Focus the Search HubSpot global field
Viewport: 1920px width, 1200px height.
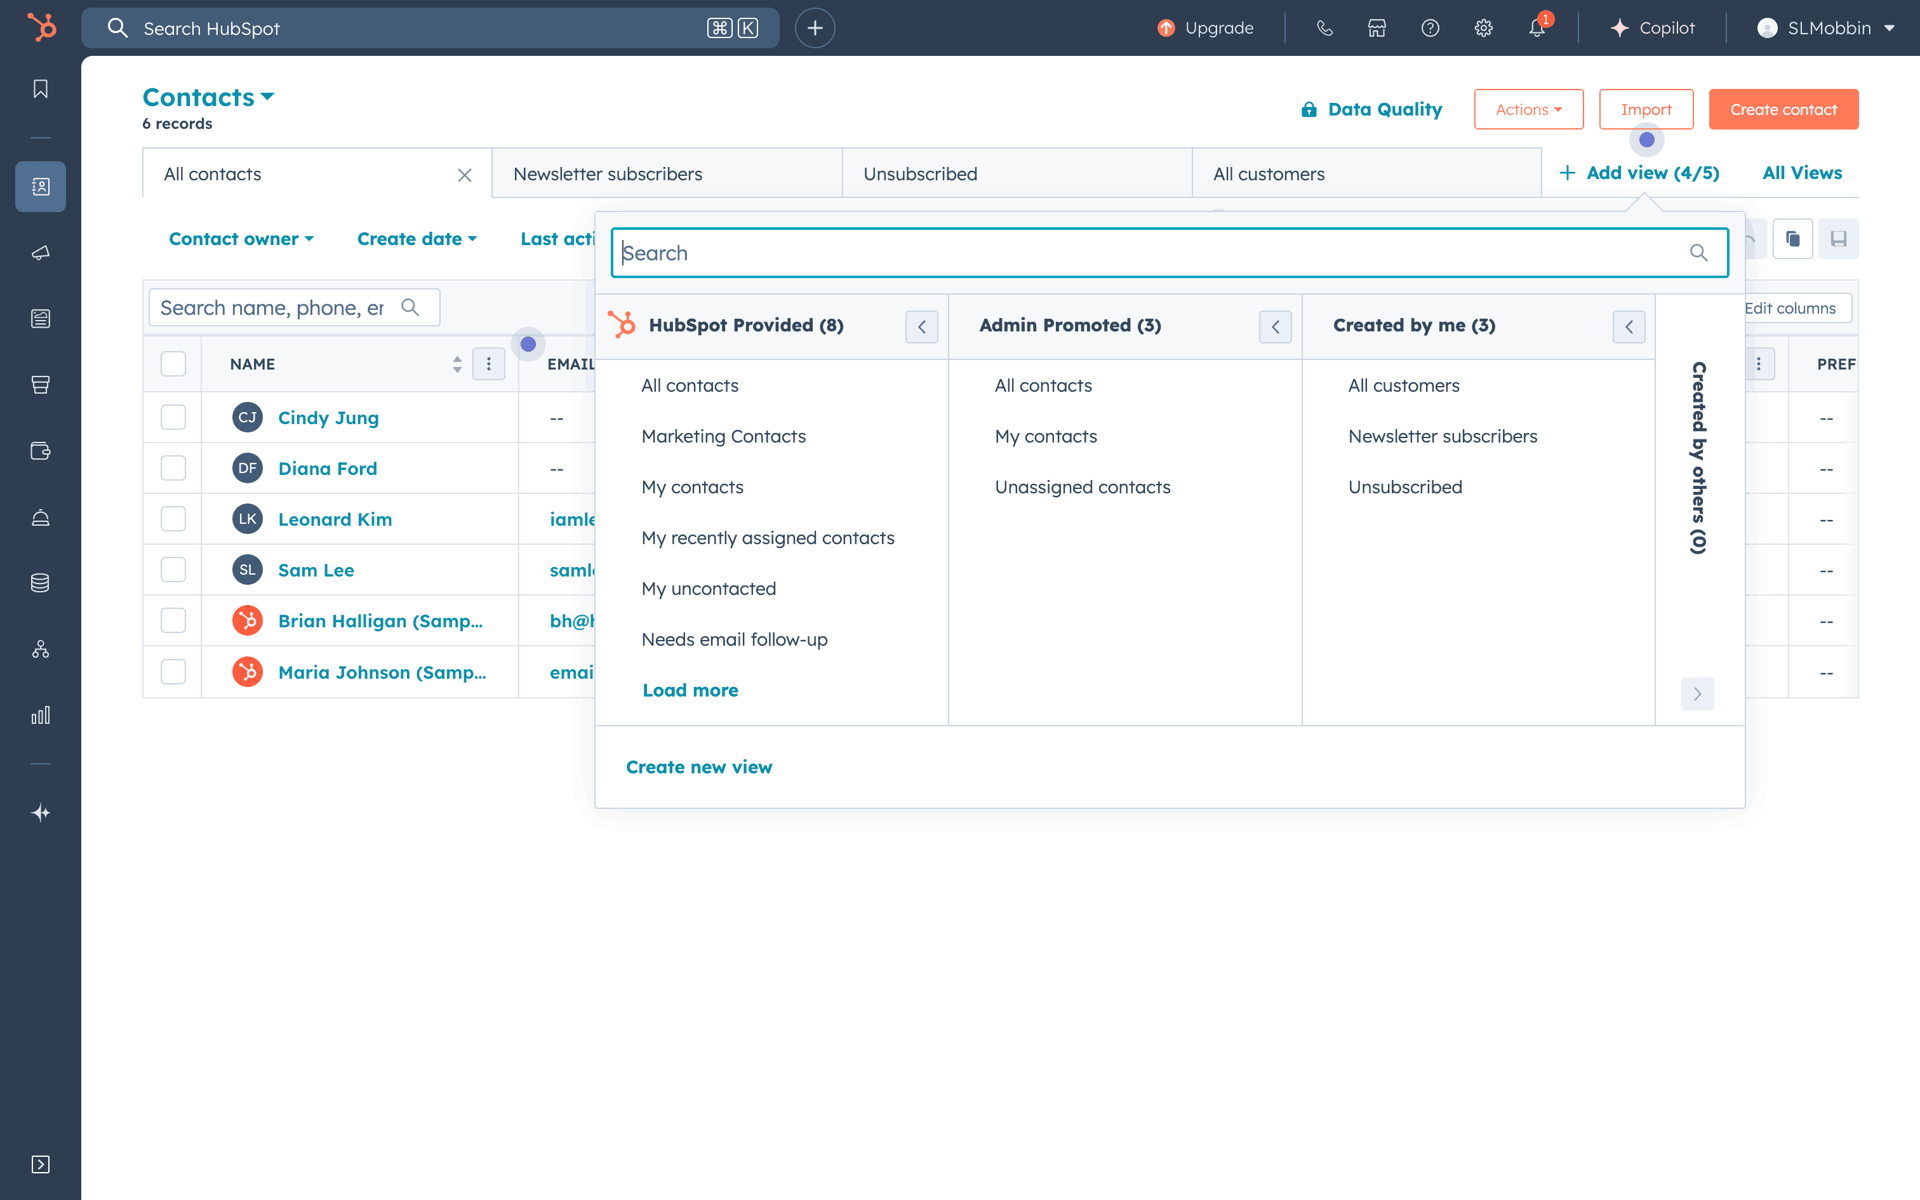coord(430,28)
